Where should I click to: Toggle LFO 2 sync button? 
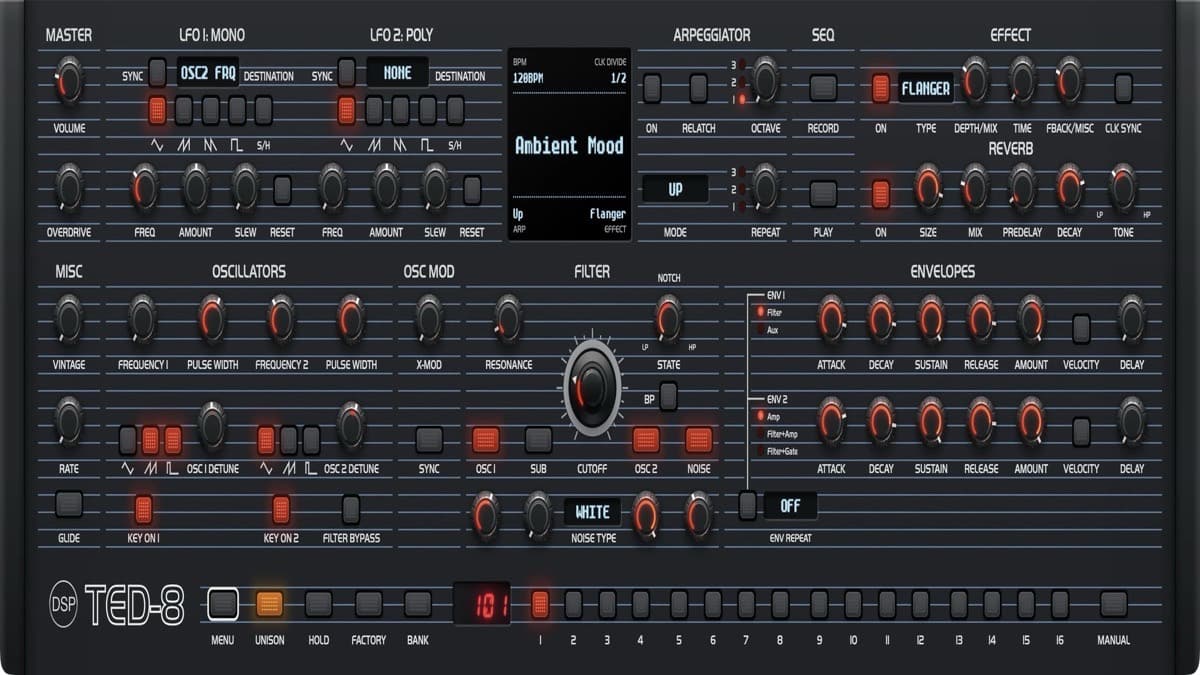pos(347,73)
